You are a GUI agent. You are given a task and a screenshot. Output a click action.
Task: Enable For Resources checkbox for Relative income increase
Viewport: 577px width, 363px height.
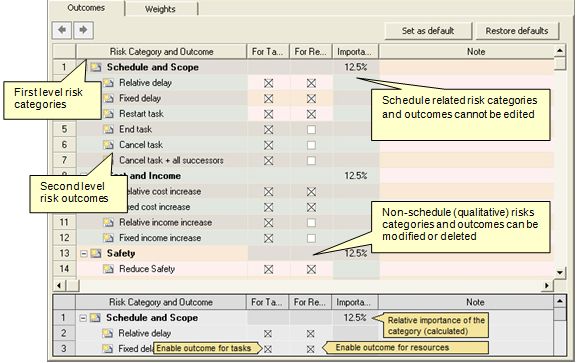pyautogui.click(x=311, y=223)
